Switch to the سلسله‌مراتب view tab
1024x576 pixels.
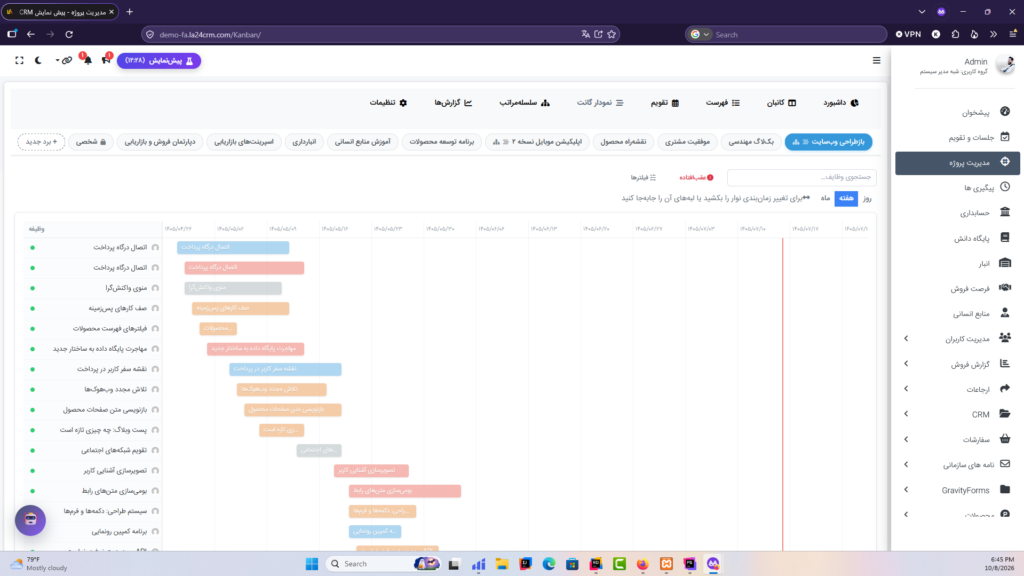(x=524, y=103)
